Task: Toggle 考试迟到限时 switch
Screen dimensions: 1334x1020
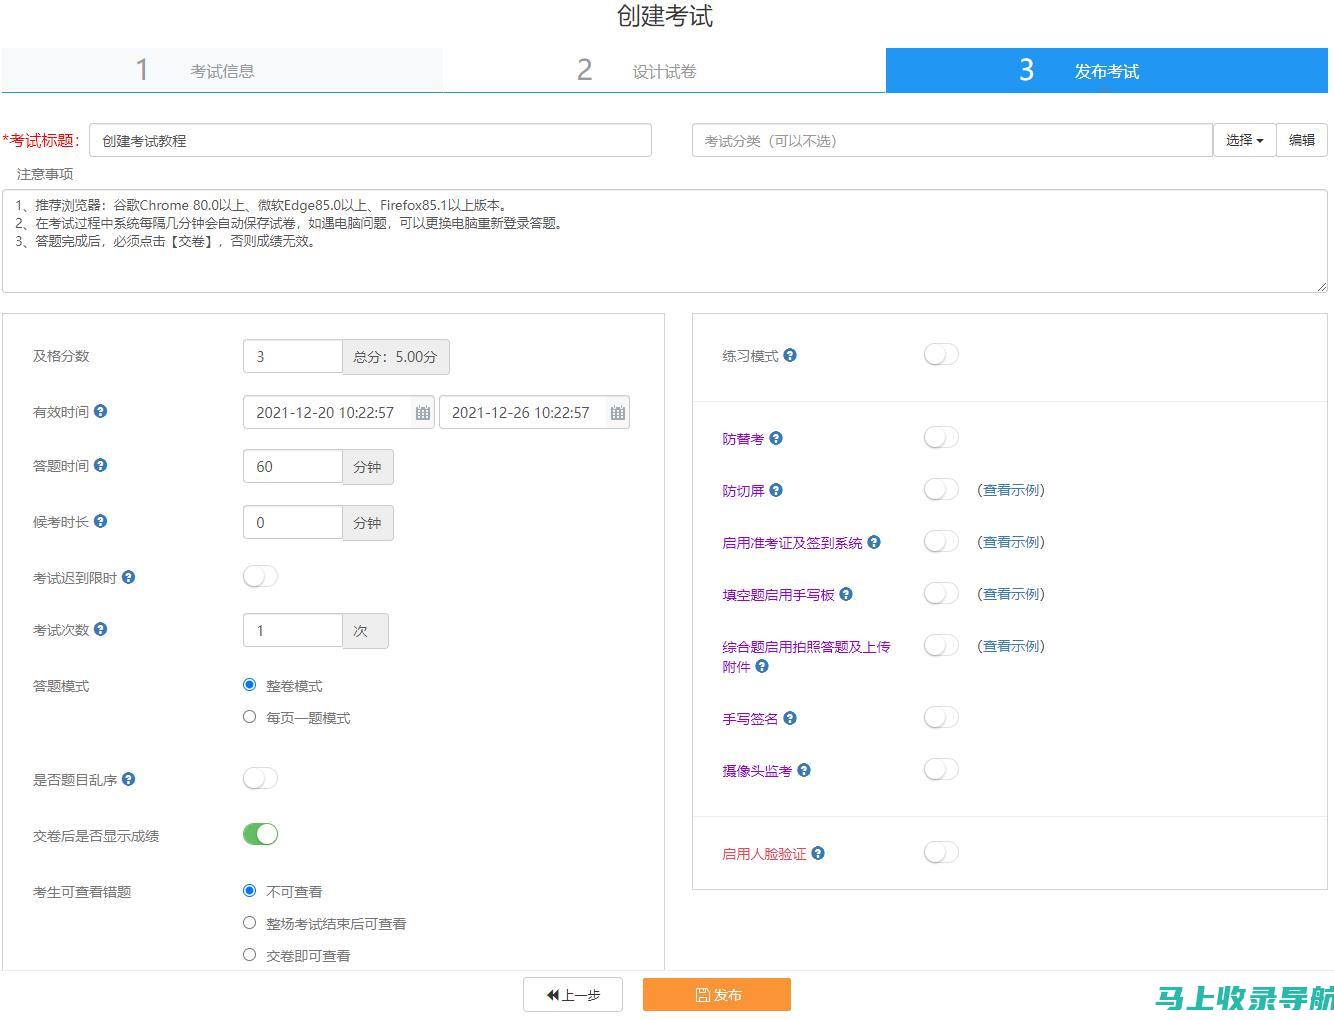Action: [260, 576]
